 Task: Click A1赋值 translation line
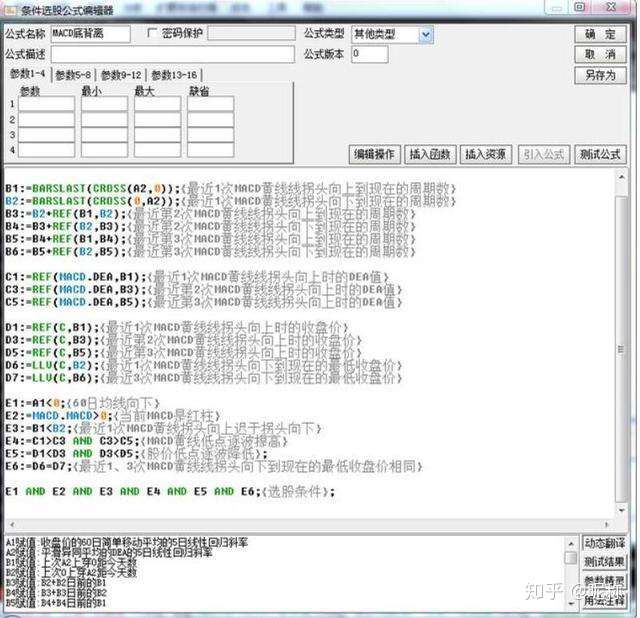point(127,542)
